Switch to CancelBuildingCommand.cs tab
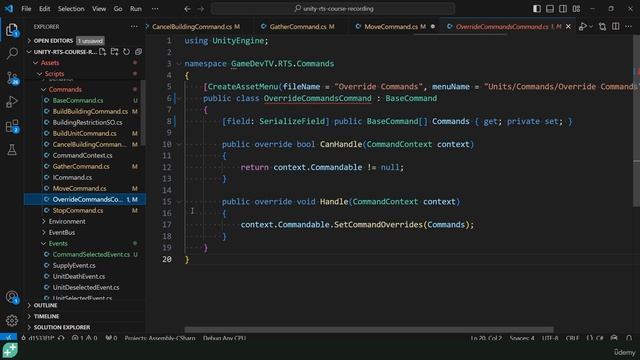 coord(195,27)
